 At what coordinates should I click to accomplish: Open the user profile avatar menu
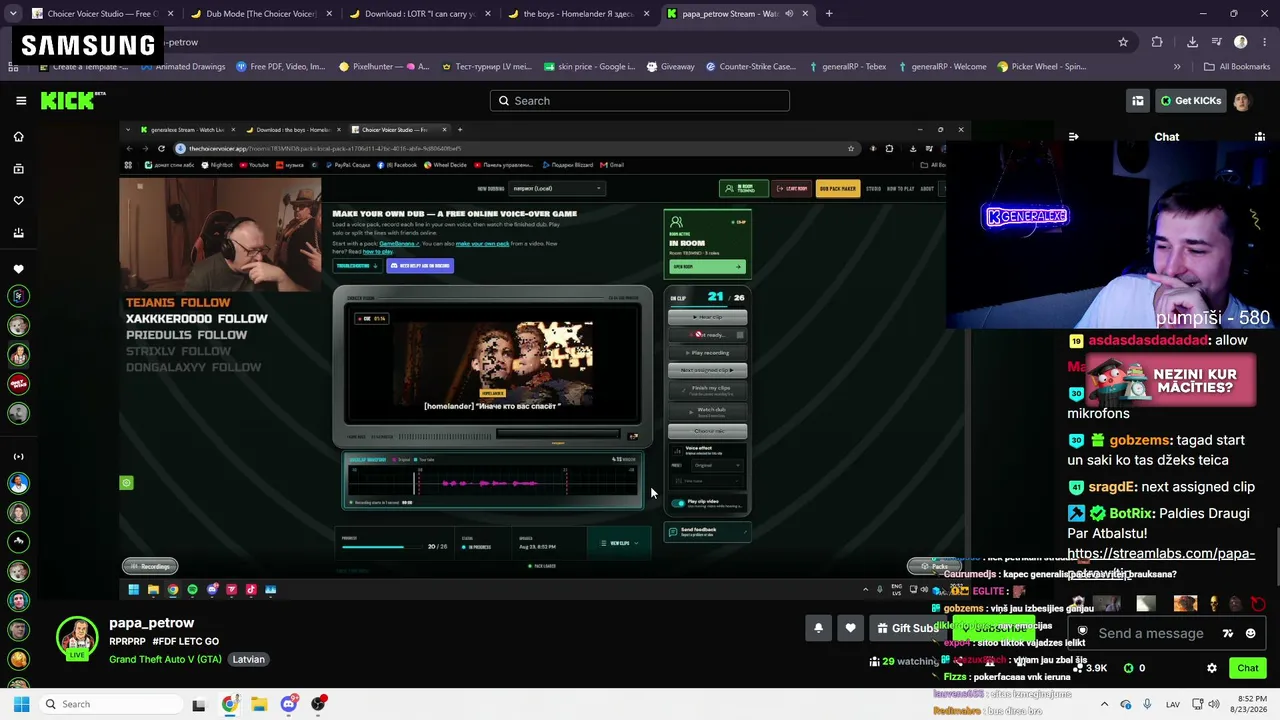point(1241,100)
